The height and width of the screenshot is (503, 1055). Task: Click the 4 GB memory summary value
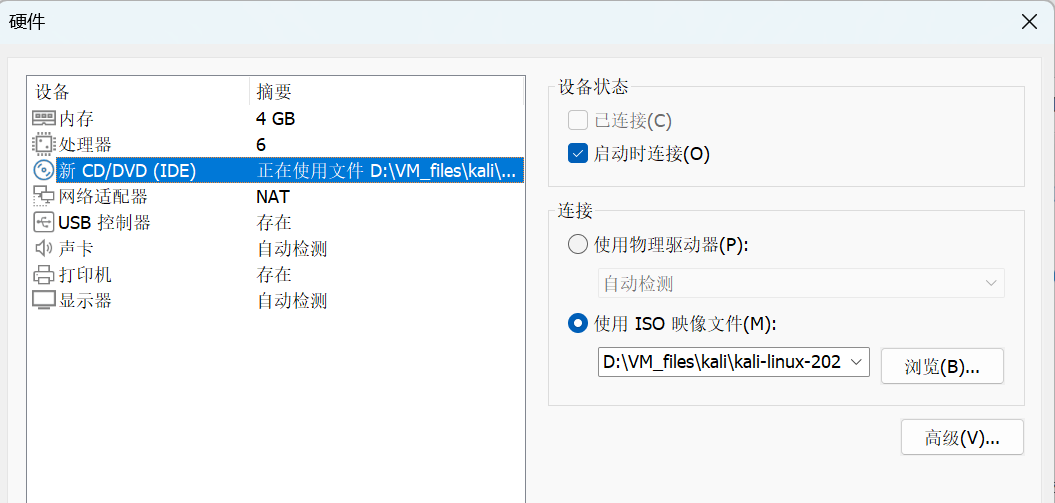click(x=276, y=119)
